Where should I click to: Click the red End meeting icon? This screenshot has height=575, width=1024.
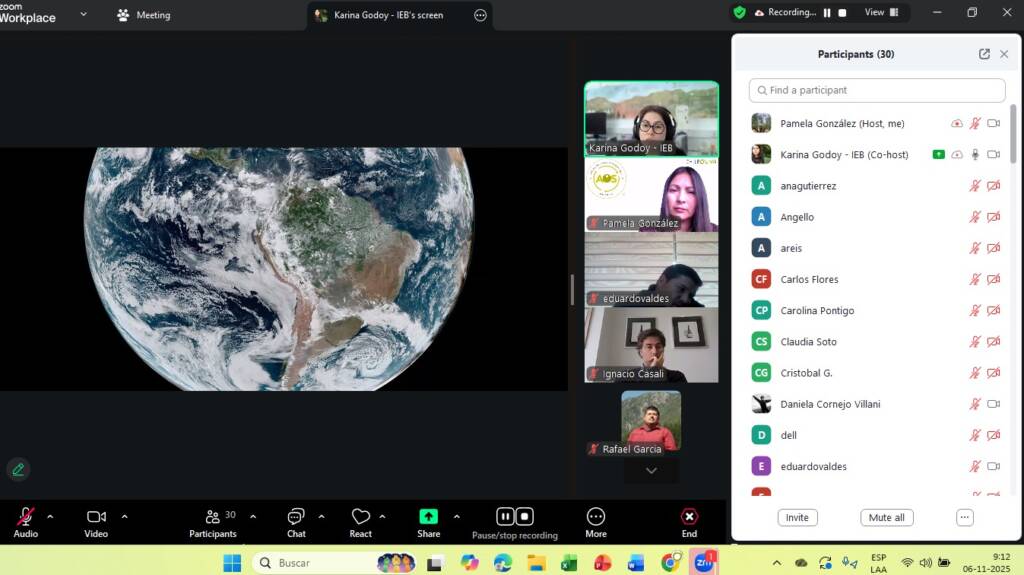(689, 517)
